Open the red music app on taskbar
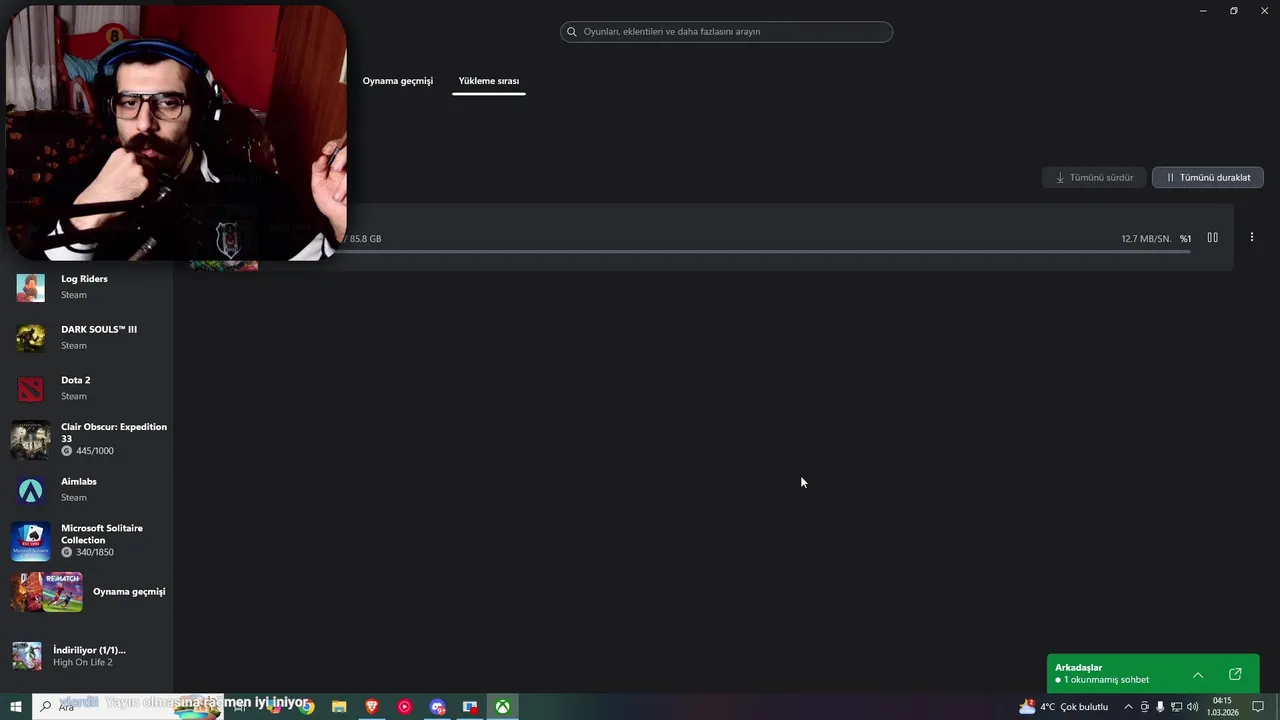Viewport: 1280px width, 720px height. point(404,707)
